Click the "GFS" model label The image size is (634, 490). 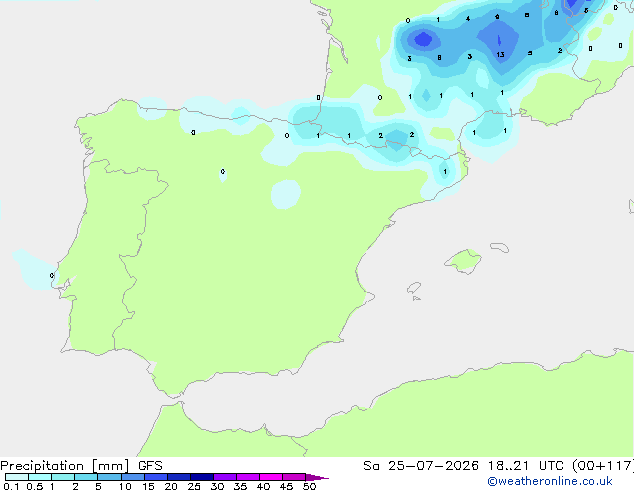point(150,466)
